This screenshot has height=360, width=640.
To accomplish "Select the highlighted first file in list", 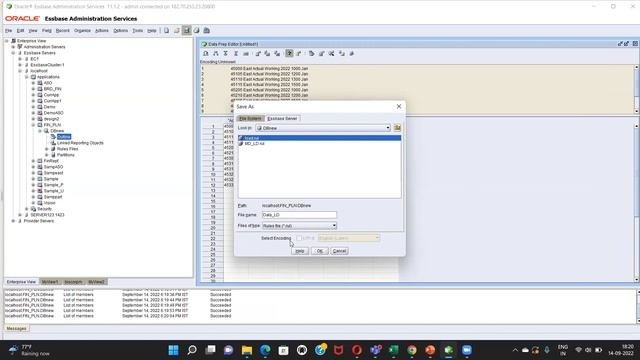I will tap(319, 138).
